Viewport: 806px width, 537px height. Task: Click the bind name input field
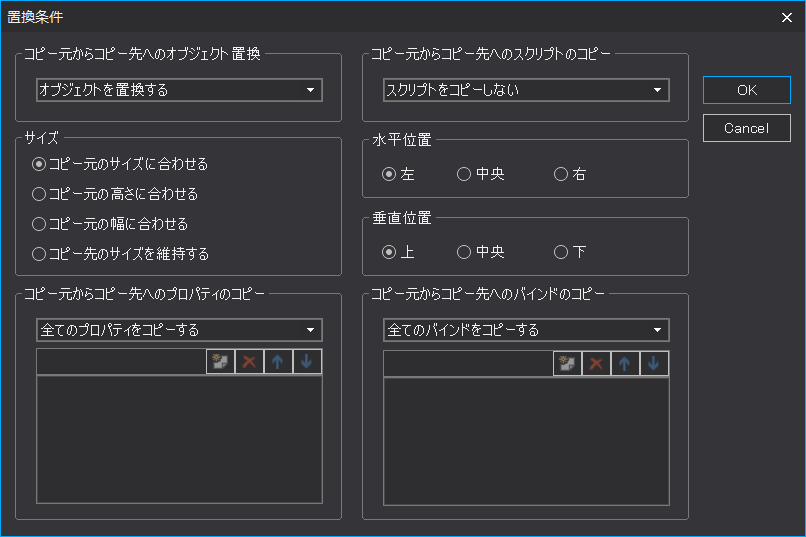point(468,364)
